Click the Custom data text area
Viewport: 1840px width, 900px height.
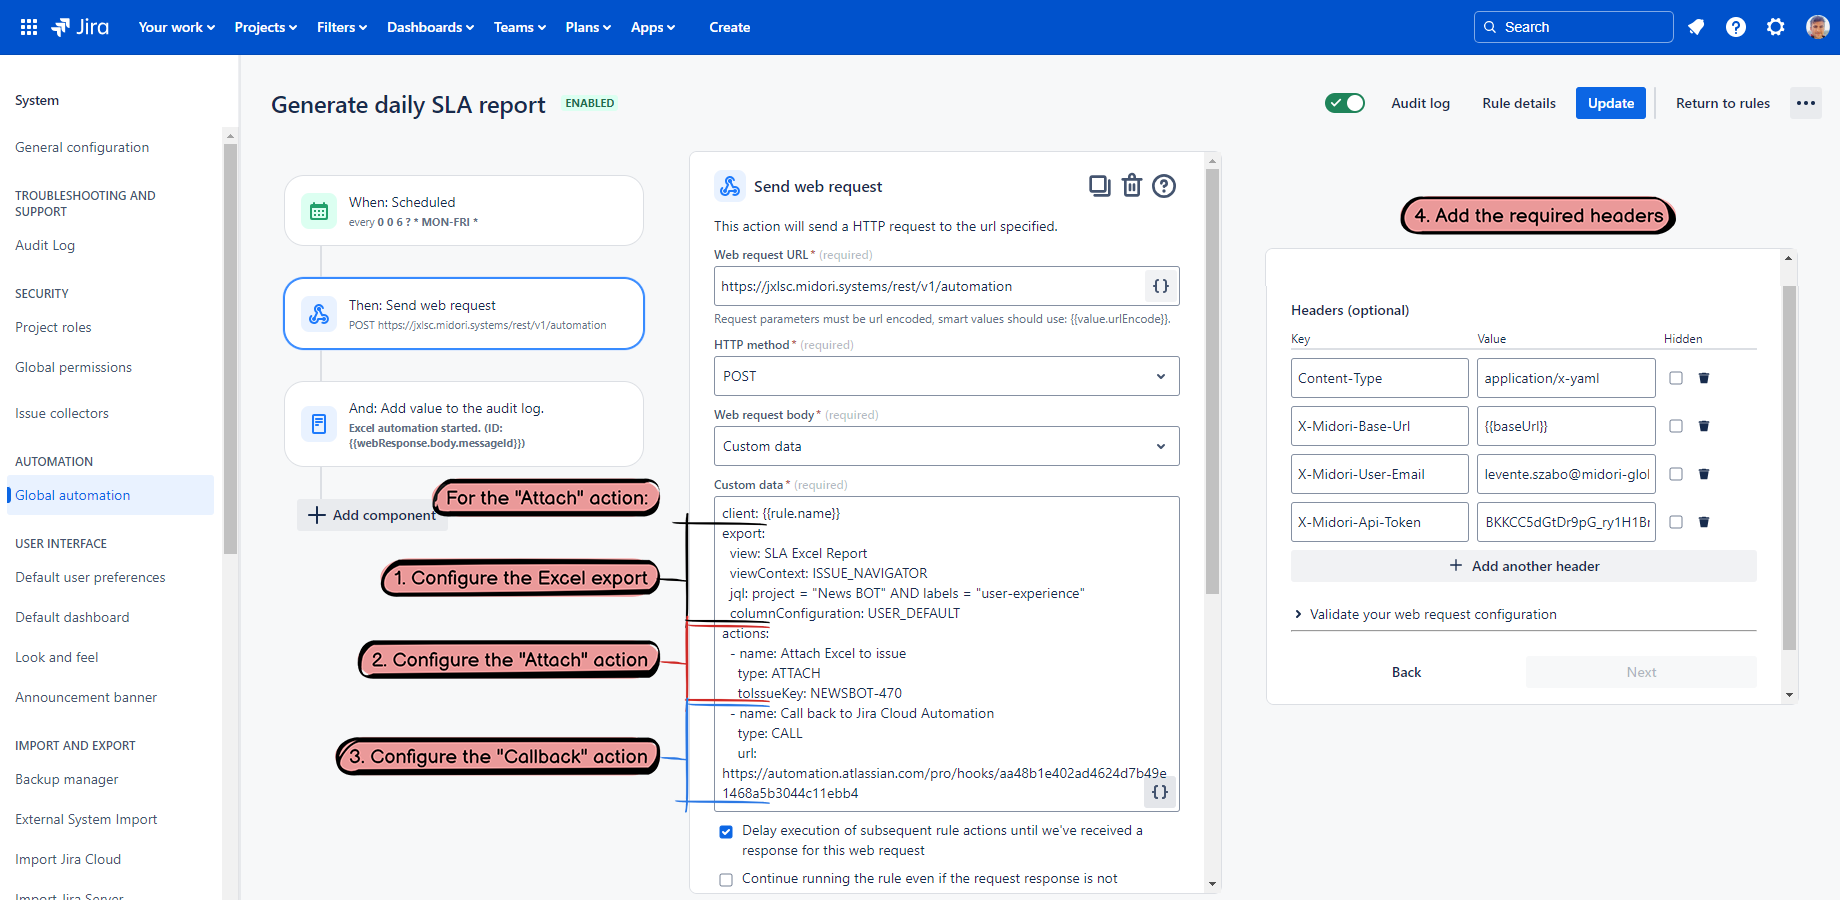point(946,654)
